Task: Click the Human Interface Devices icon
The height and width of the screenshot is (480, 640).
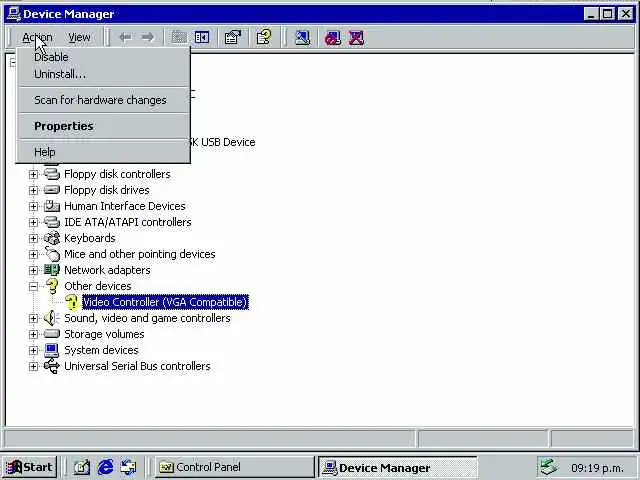Action: pyautogui.click(x=52, y=206)
